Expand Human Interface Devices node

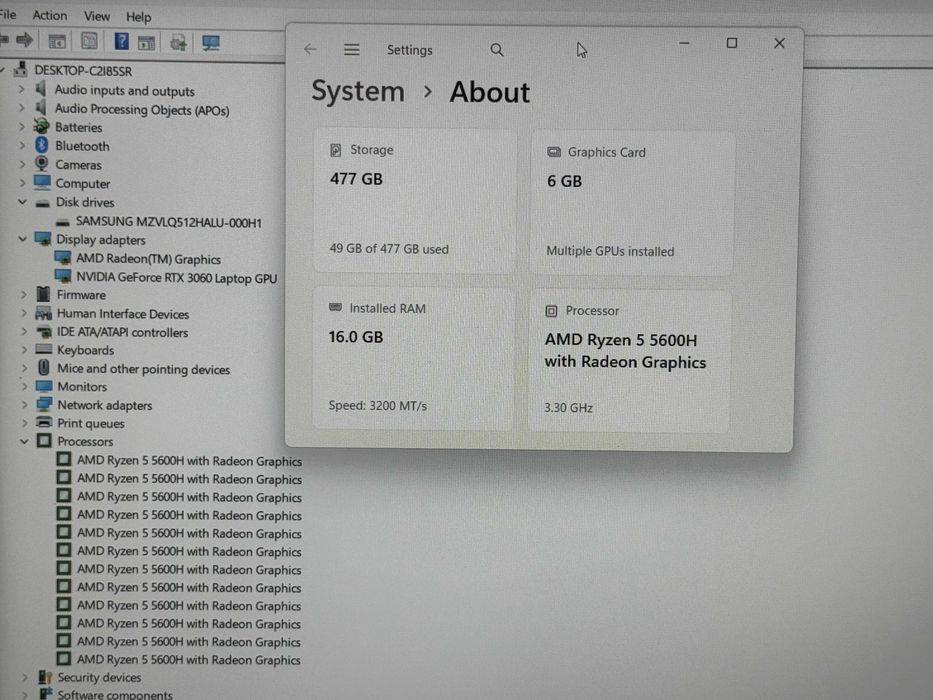(x=24, y=312)
